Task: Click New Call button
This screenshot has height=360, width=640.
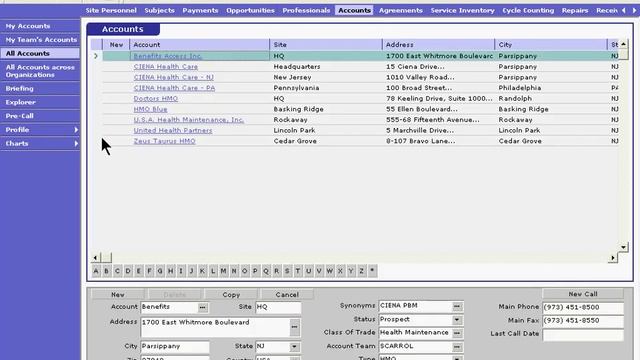Action: tap(583, 294)
